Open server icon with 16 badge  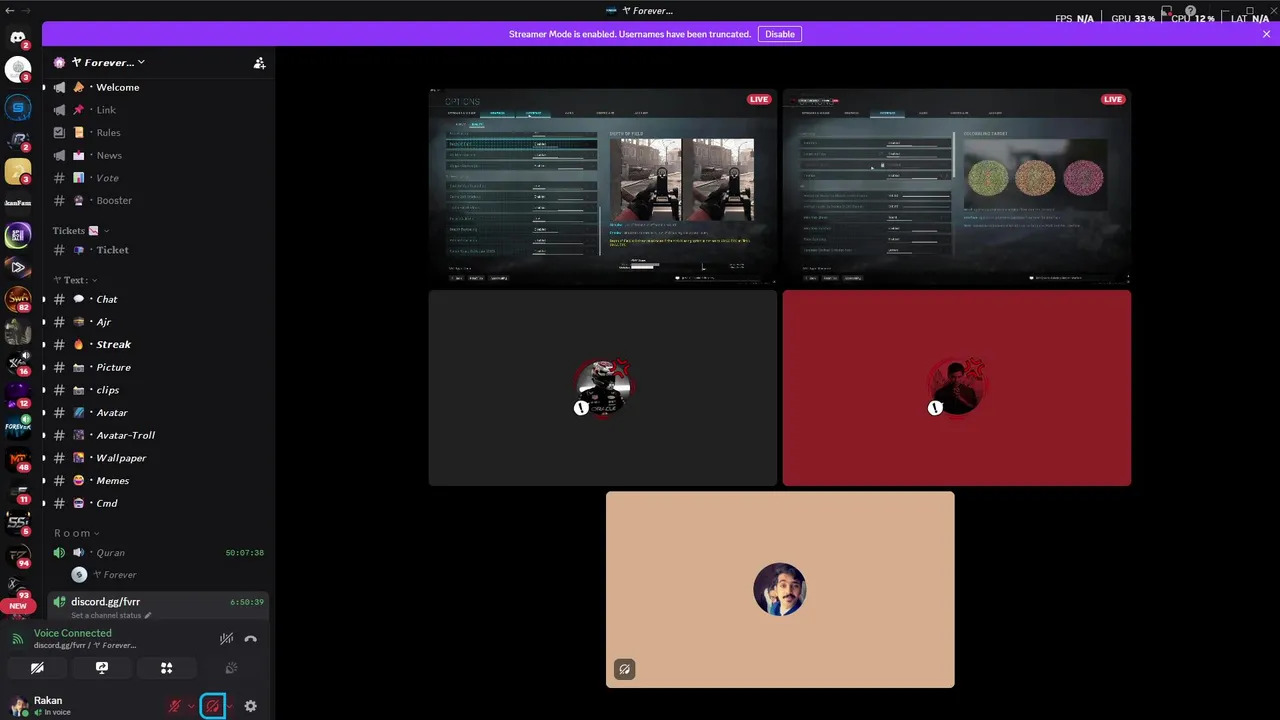click(18, 363)
